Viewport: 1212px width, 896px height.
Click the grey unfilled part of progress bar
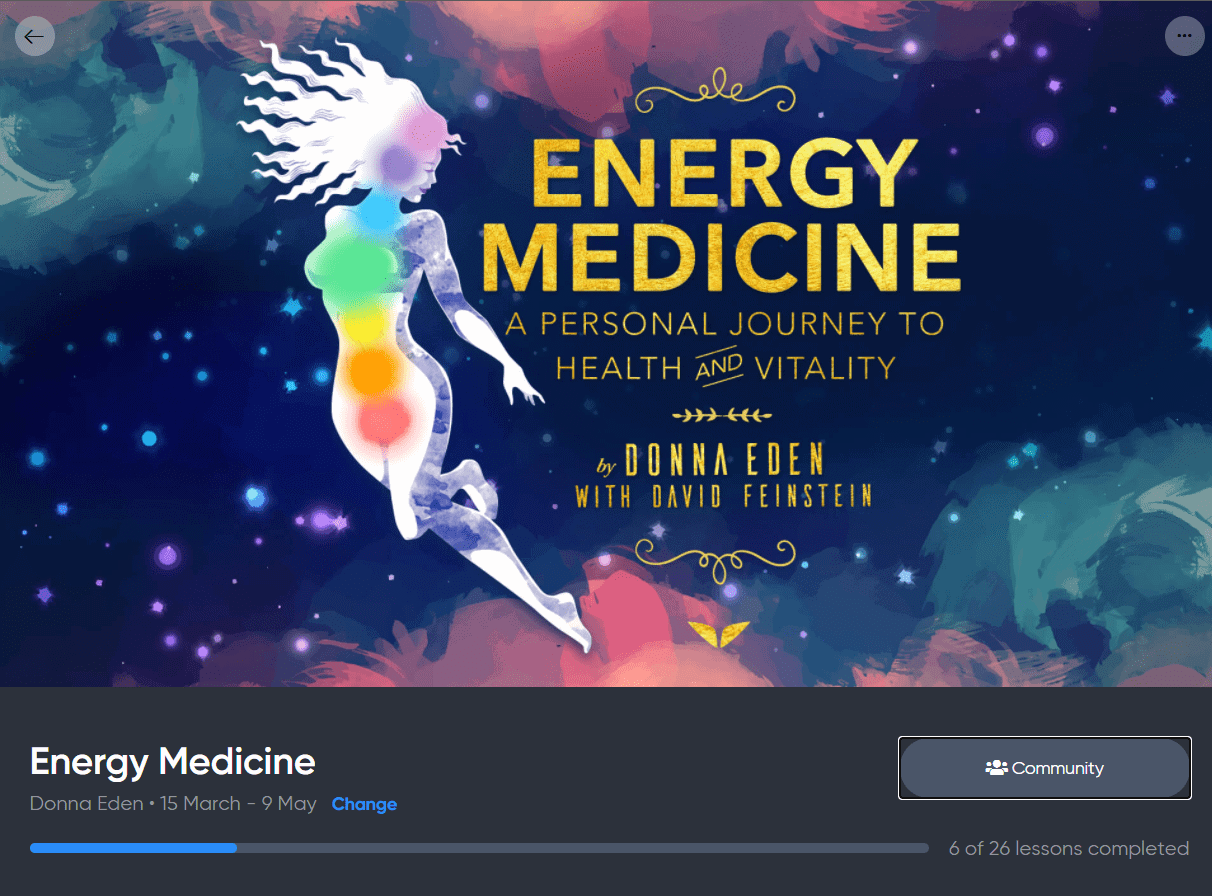coord(582,848)
